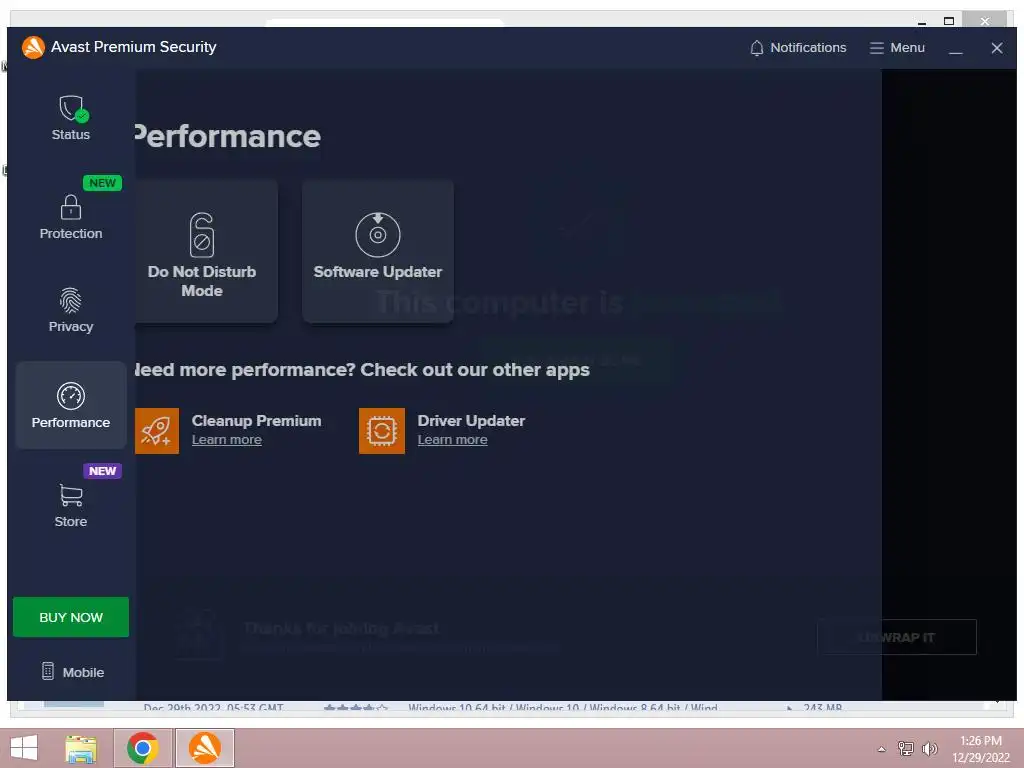Click the Driver Updater heading text
1024x768 pixels.
(471, 421)
